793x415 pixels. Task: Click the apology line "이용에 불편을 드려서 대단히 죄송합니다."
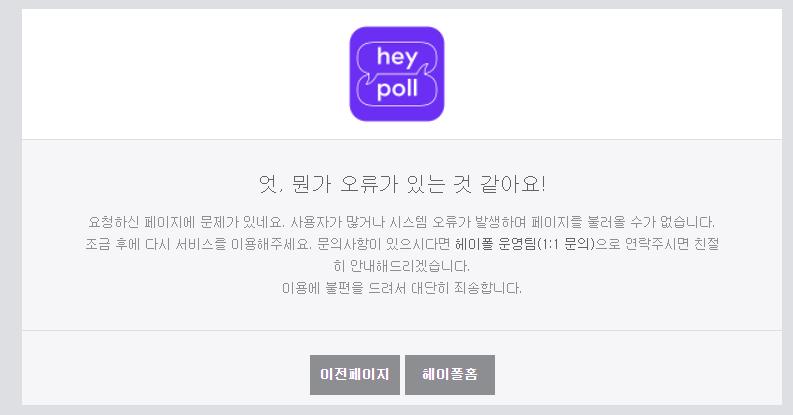click(x=402, y=288)
